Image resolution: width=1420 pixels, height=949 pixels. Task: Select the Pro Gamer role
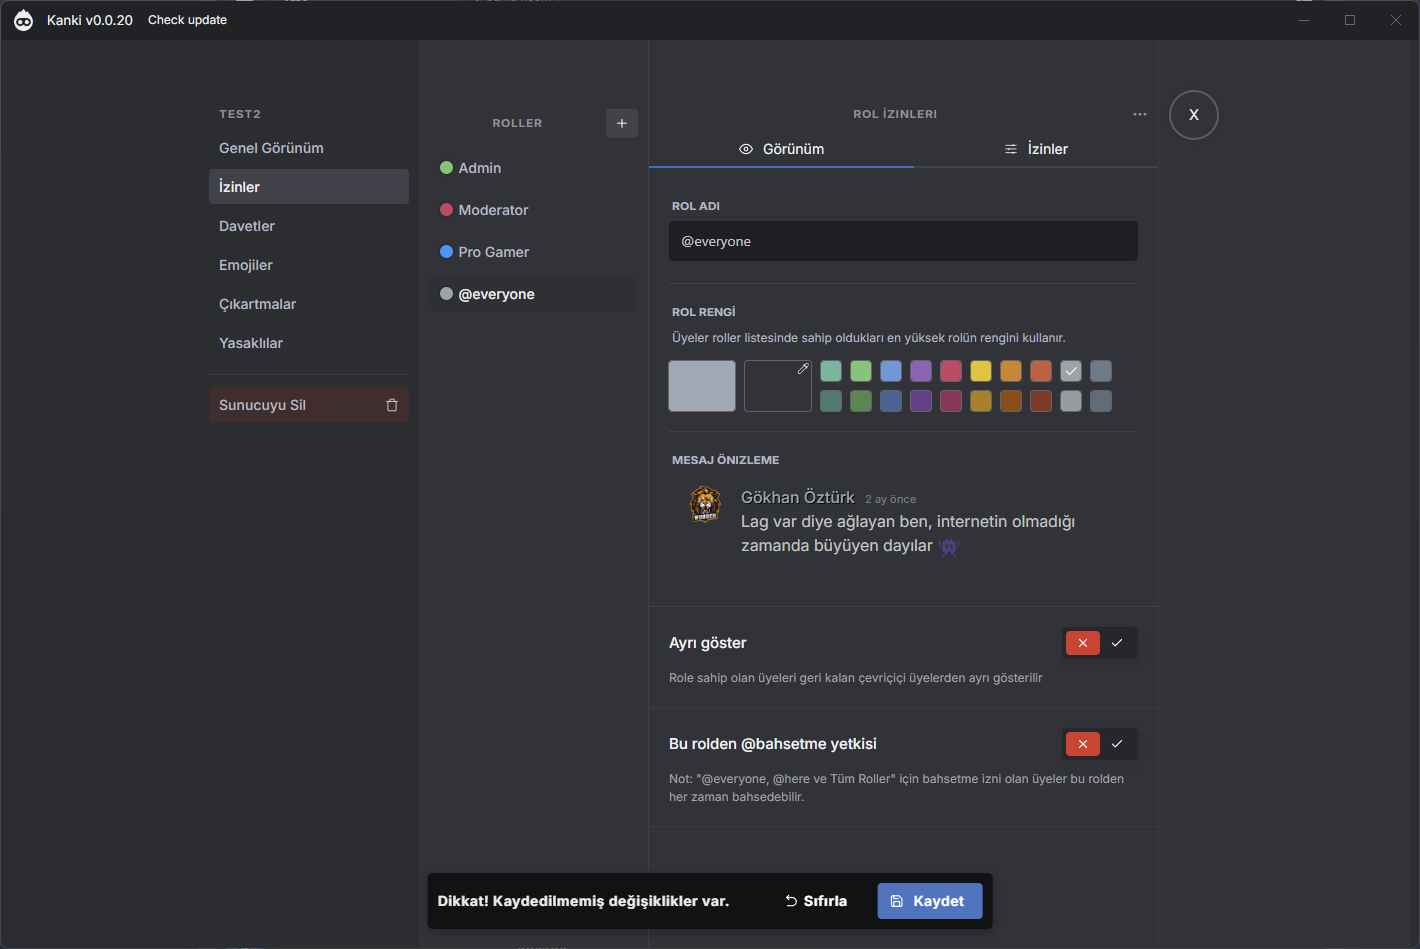pos(493,252)
